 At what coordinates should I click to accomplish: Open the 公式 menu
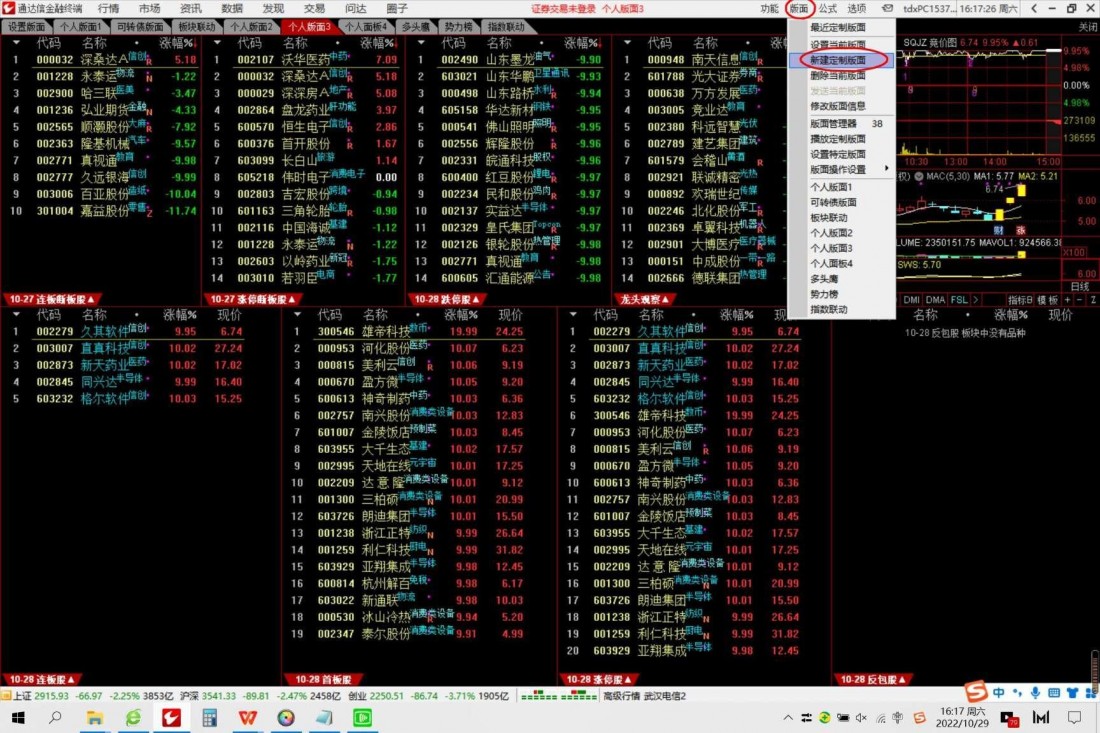click(x=828, y=8)
